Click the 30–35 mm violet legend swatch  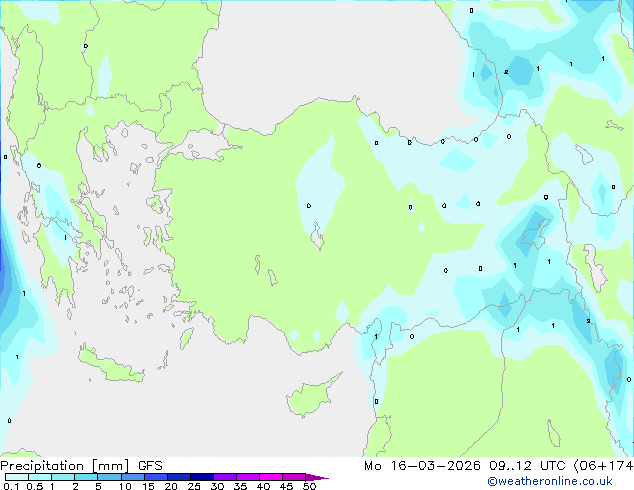pyautogui.click(x=225, y=477)
